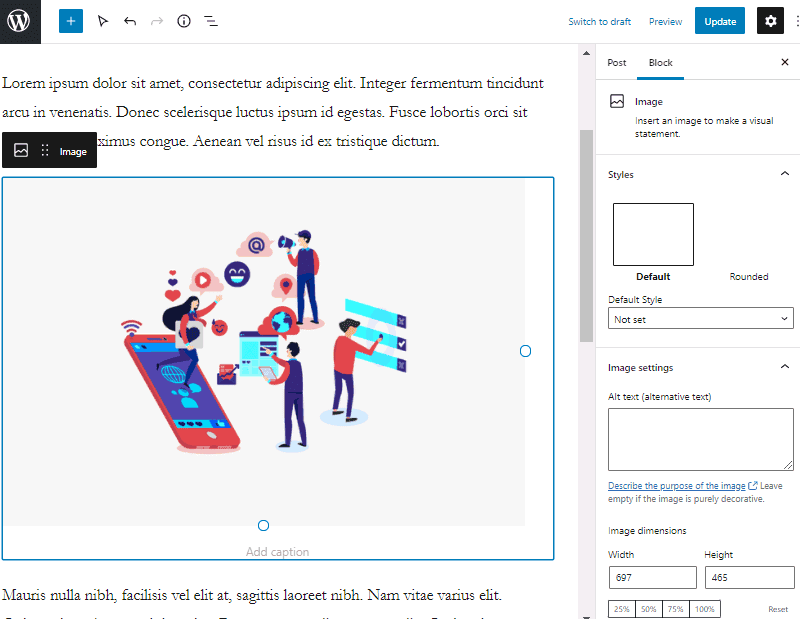Viewport: 800px width, 619px height.
Task: Select the illustration image in the editor
Action: (x=264, y=352)
